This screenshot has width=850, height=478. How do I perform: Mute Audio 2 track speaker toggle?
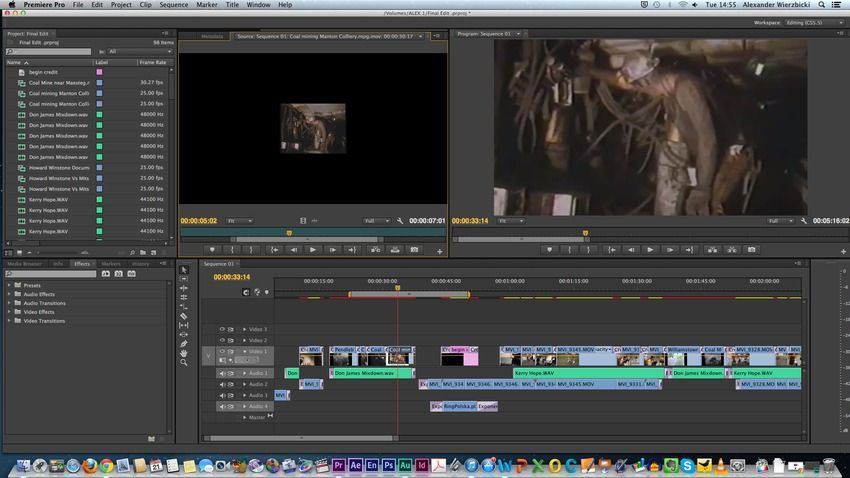pyautogui.click(x=223, y=384)
